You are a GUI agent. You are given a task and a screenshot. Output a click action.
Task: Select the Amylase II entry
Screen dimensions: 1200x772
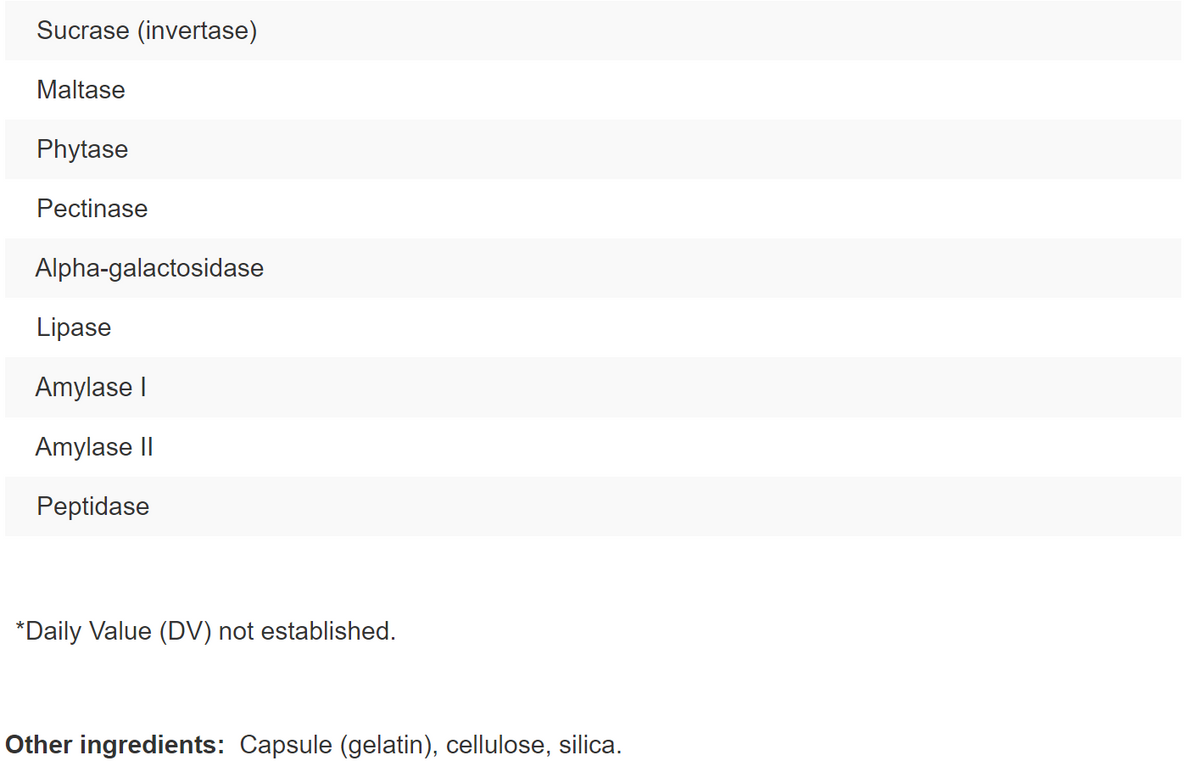94,447
